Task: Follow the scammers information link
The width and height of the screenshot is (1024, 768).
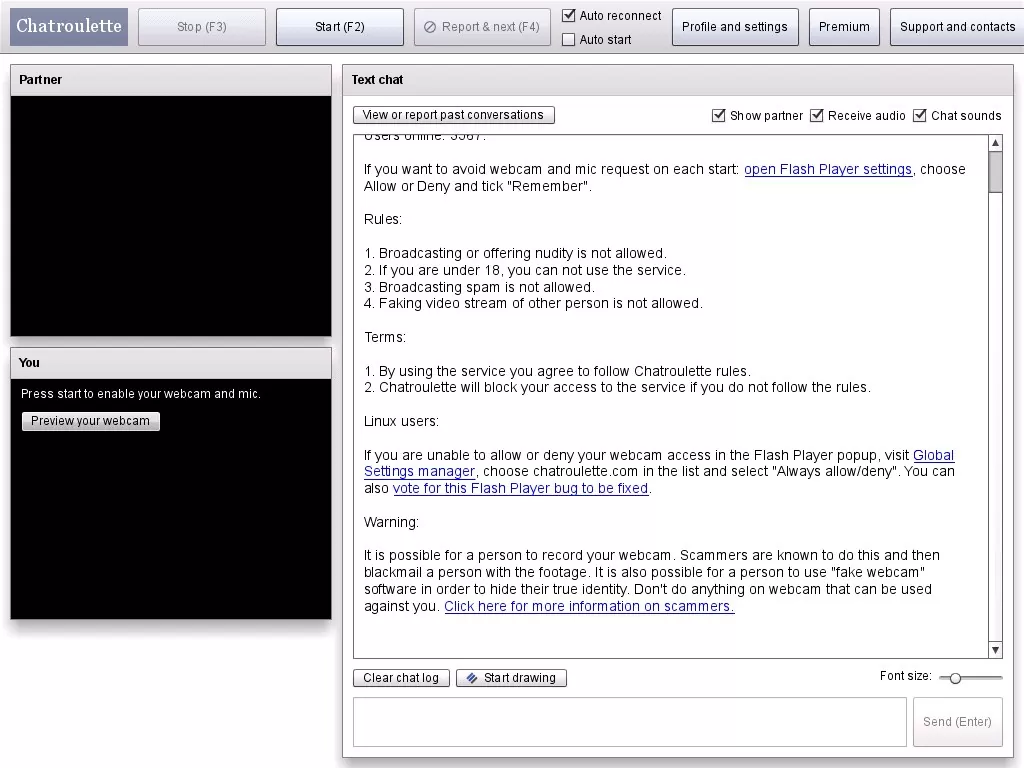Action: coord(589,606)
